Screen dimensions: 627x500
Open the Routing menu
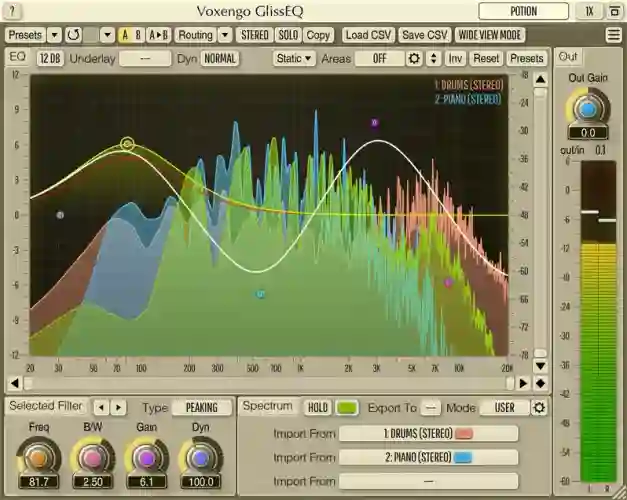point(196,35)
